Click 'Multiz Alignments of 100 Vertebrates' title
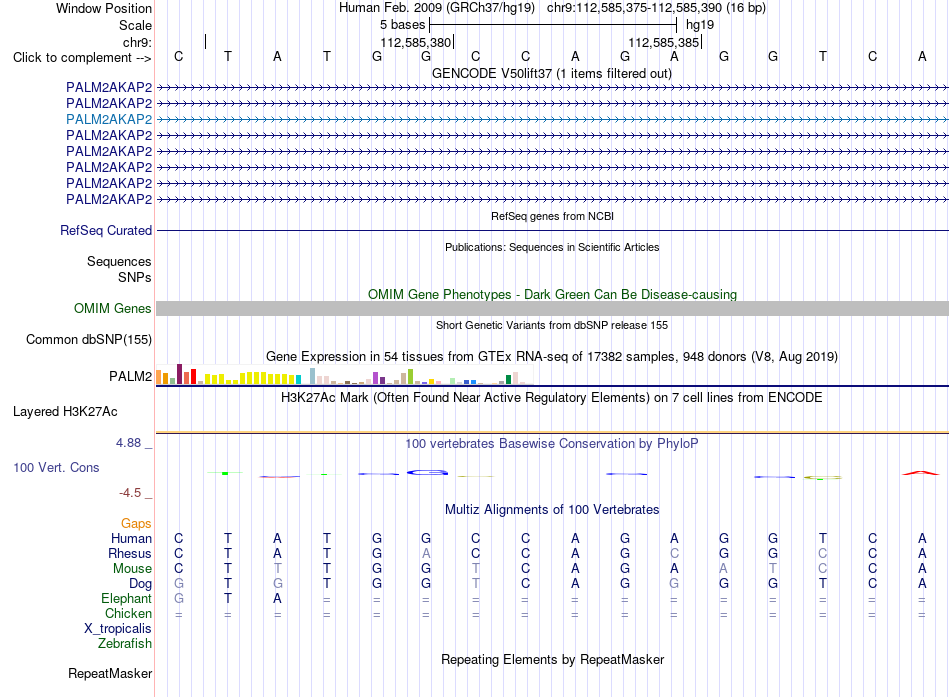Viewport: 950px width, 697px height. (552, 510)
